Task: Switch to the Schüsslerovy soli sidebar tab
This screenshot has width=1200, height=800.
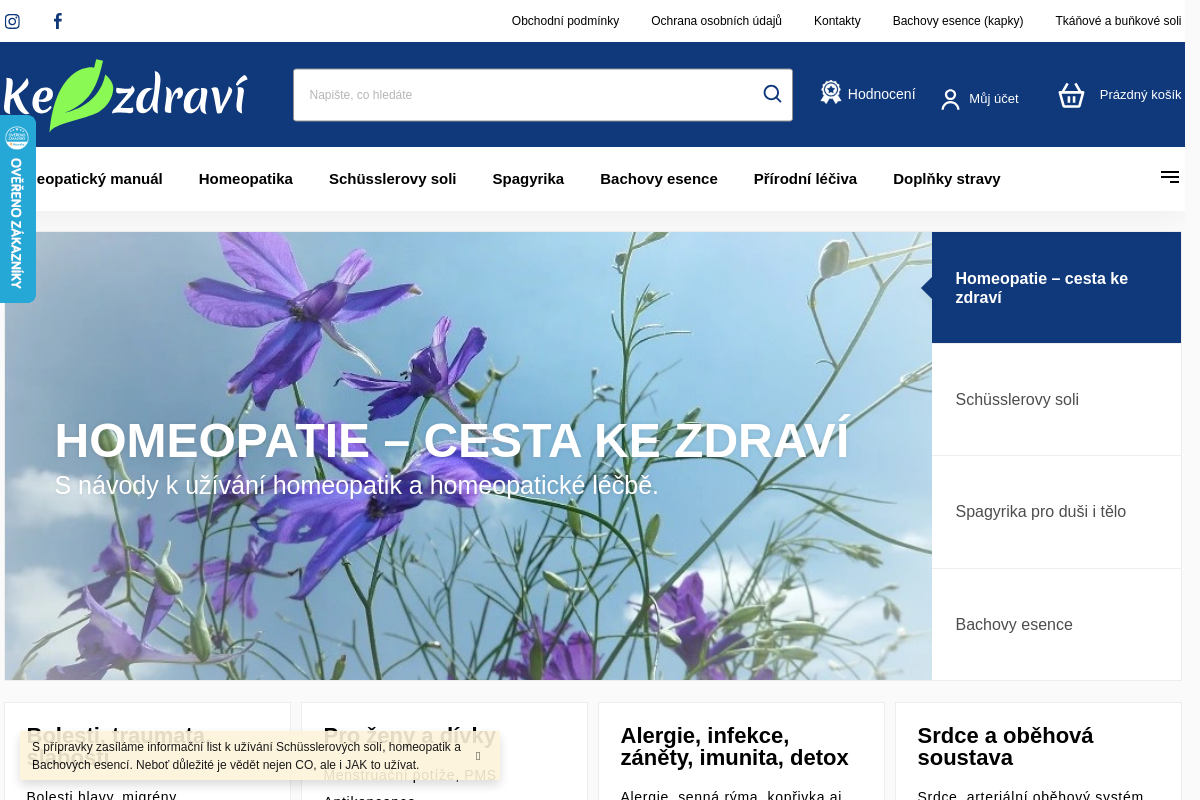Action: pyautogui.click(x=1017, y=399)
